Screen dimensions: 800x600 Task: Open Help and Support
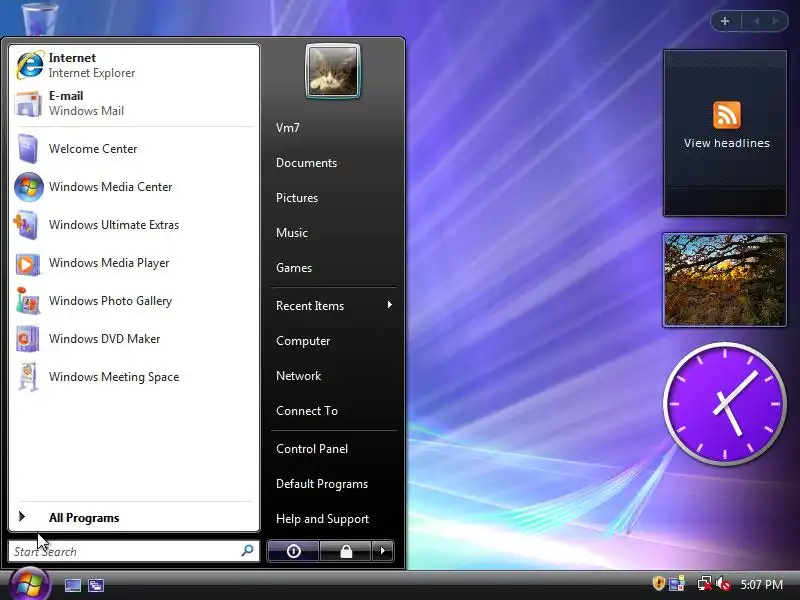point(322,519)
